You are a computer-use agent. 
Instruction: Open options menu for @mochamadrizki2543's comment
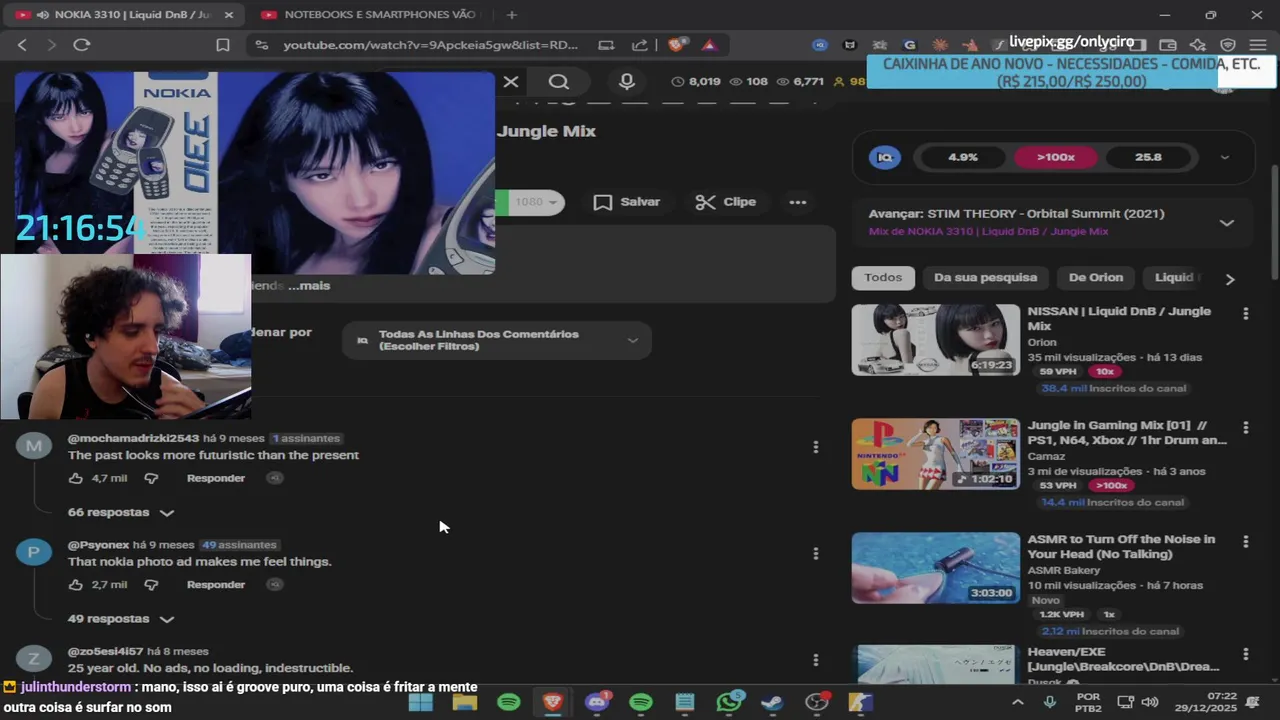[815, 447]
